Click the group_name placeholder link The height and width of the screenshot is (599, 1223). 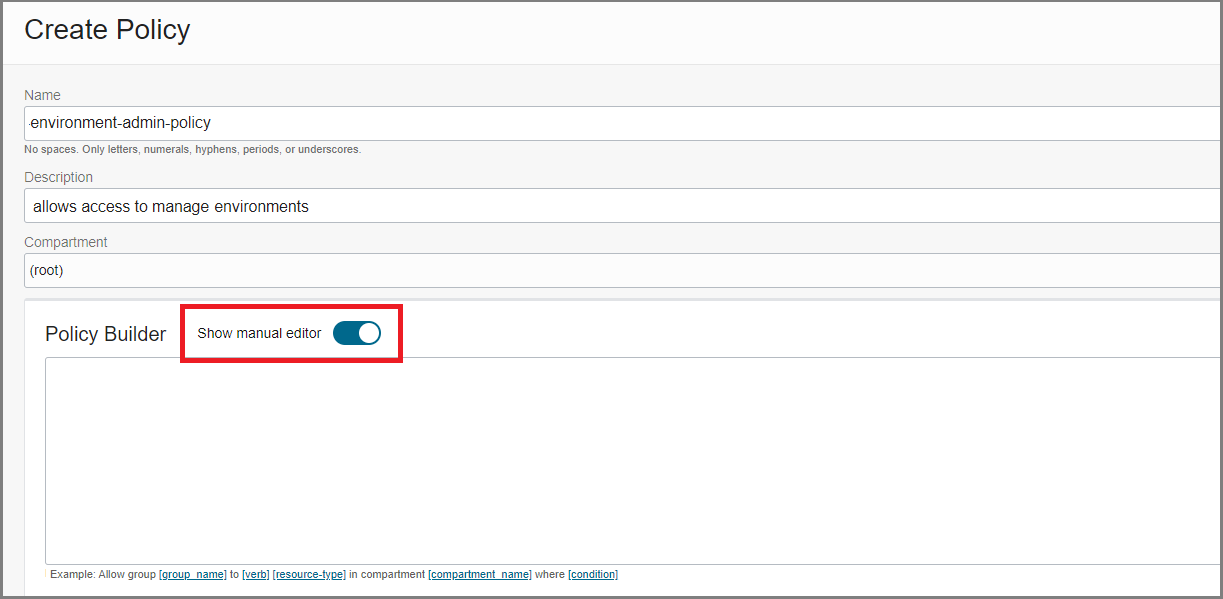pos(193,574)
